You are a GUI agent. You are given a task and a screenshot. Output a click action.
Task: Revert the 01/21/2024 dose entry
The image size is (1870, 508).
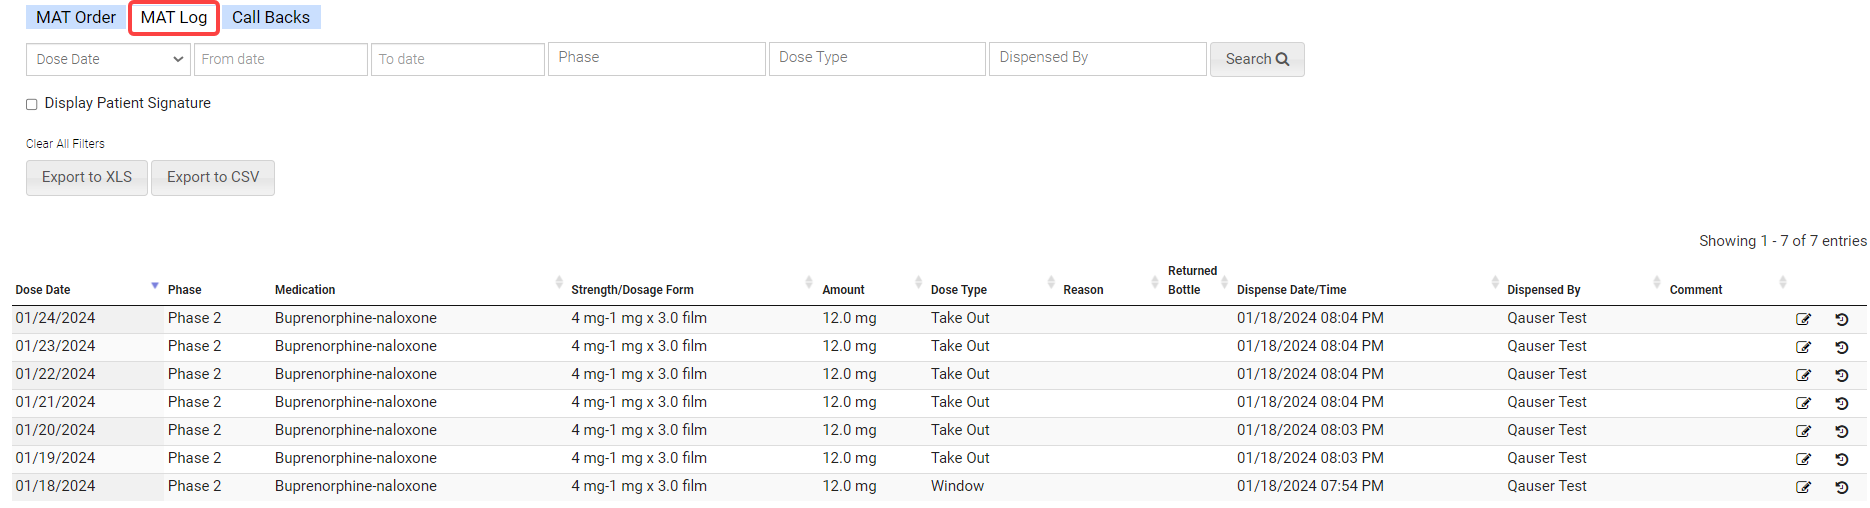pos(1841,404)
